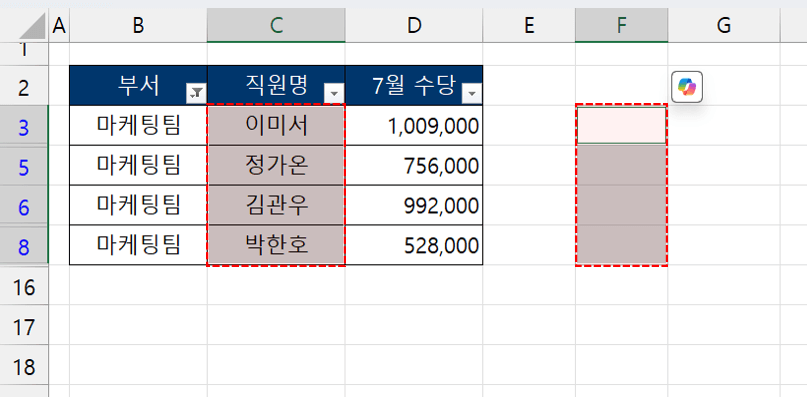807x397 pixels.
Task: Select the cell with value 756,000
Action: tap(414, 165)
